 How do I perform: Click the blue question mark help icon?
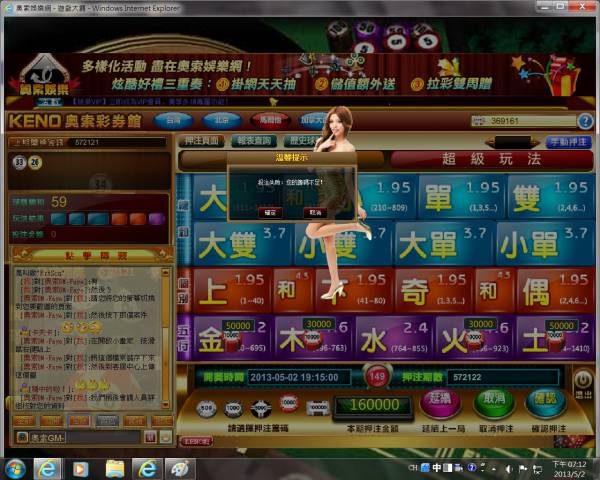tap(585, 122)
